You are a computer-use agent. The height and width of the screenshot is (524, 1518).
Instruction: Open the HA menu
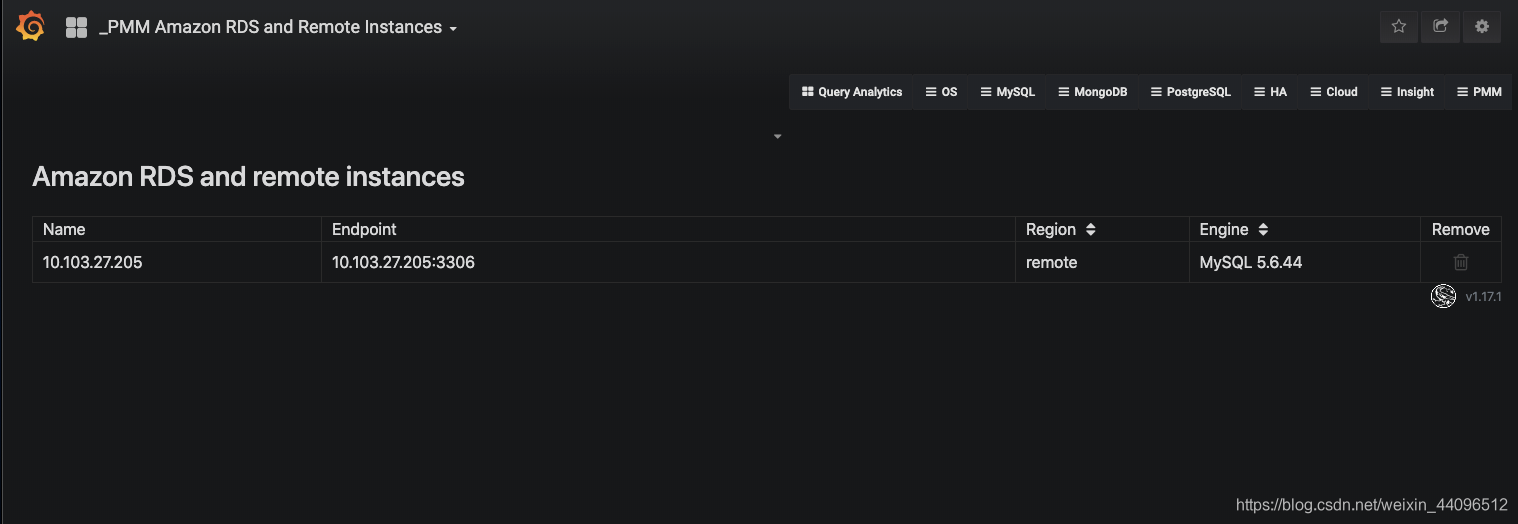pyautogui.click(x=1270, y=92)
